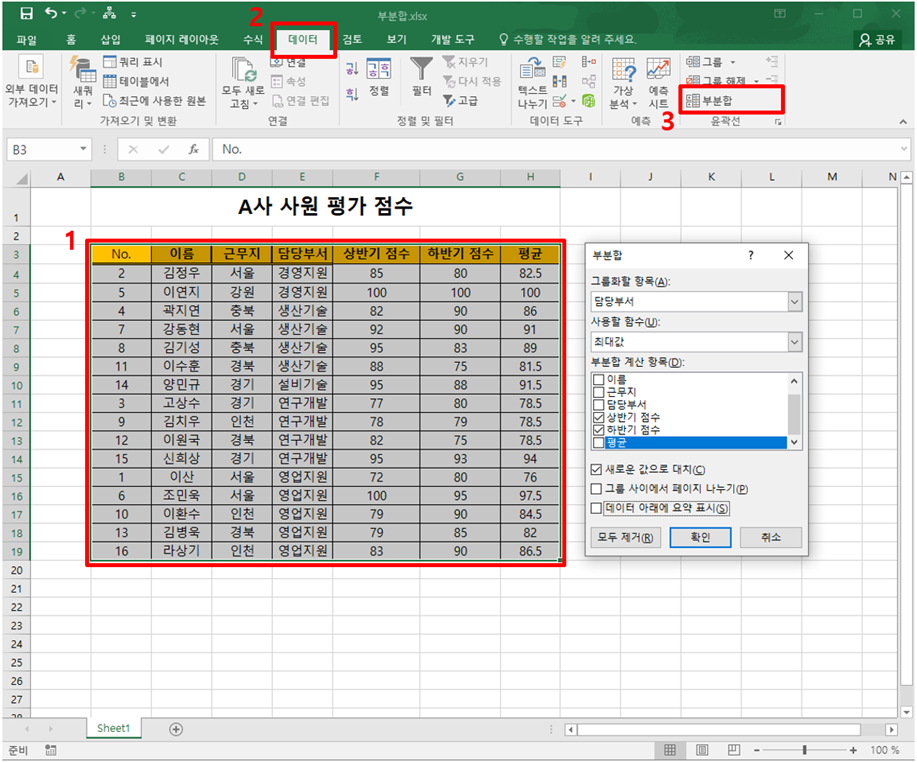Uncheck the 상반기 점수 checkbox
This screenshot has width=917, height=762.
[x=598, y=418]
